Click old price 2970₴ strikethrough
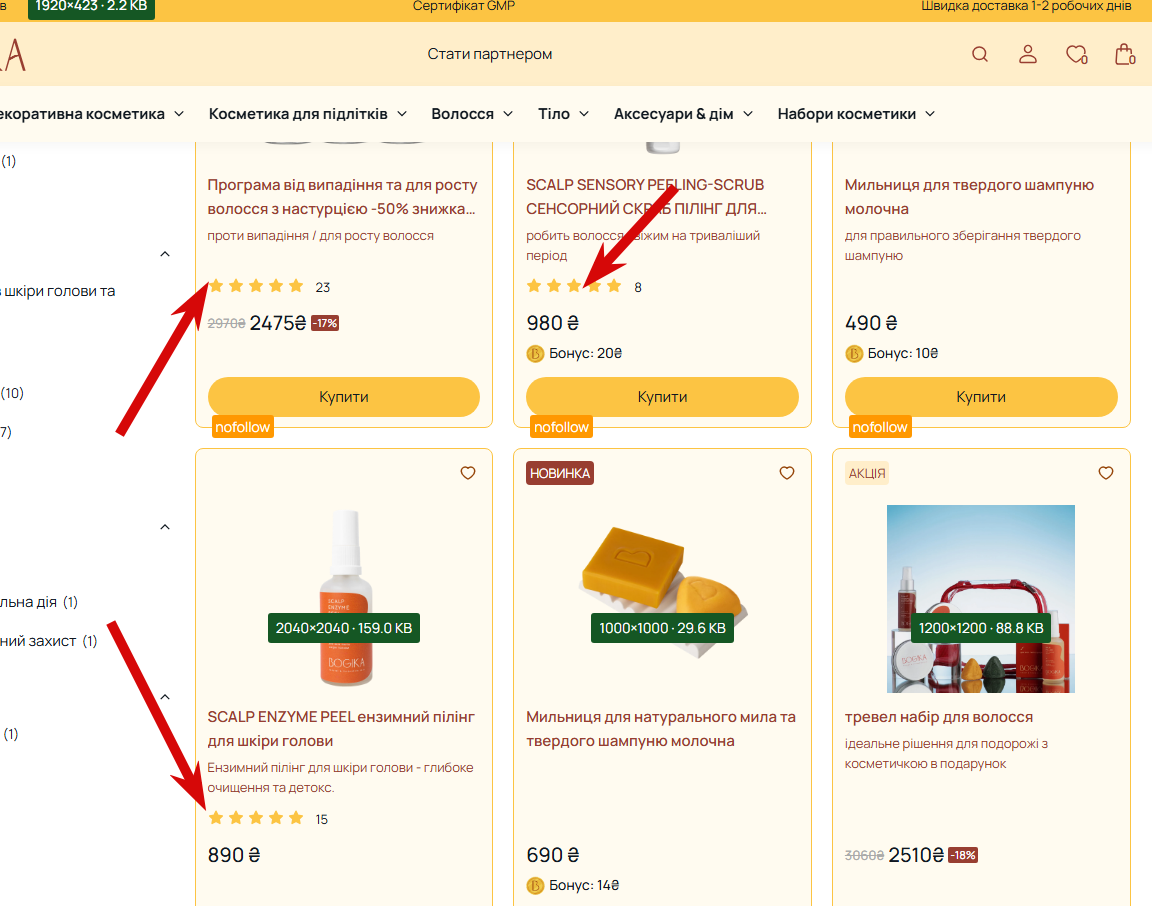Image resolution: width=1152 pixels, height=906 pixels. click(x=226, y=323)
